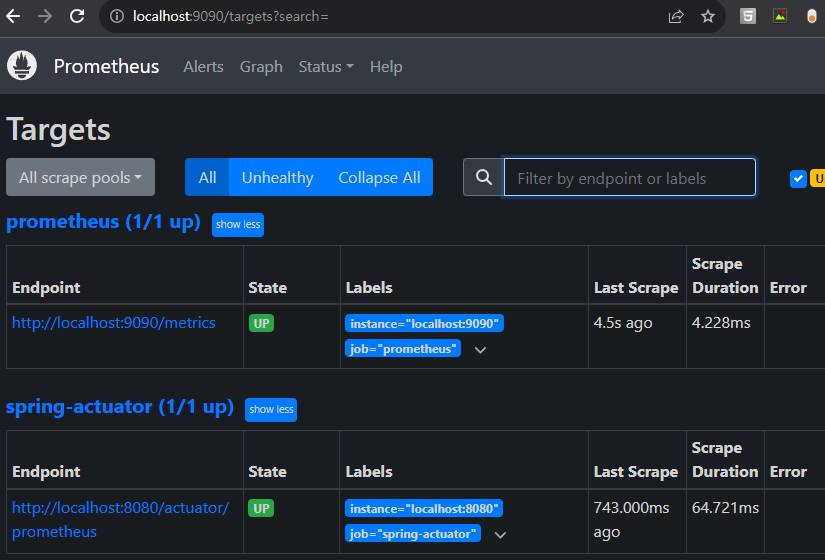The image size is (825, 560).
Task: Toggle the blue checkbox beside the filter field
Action: coord(798,179)
